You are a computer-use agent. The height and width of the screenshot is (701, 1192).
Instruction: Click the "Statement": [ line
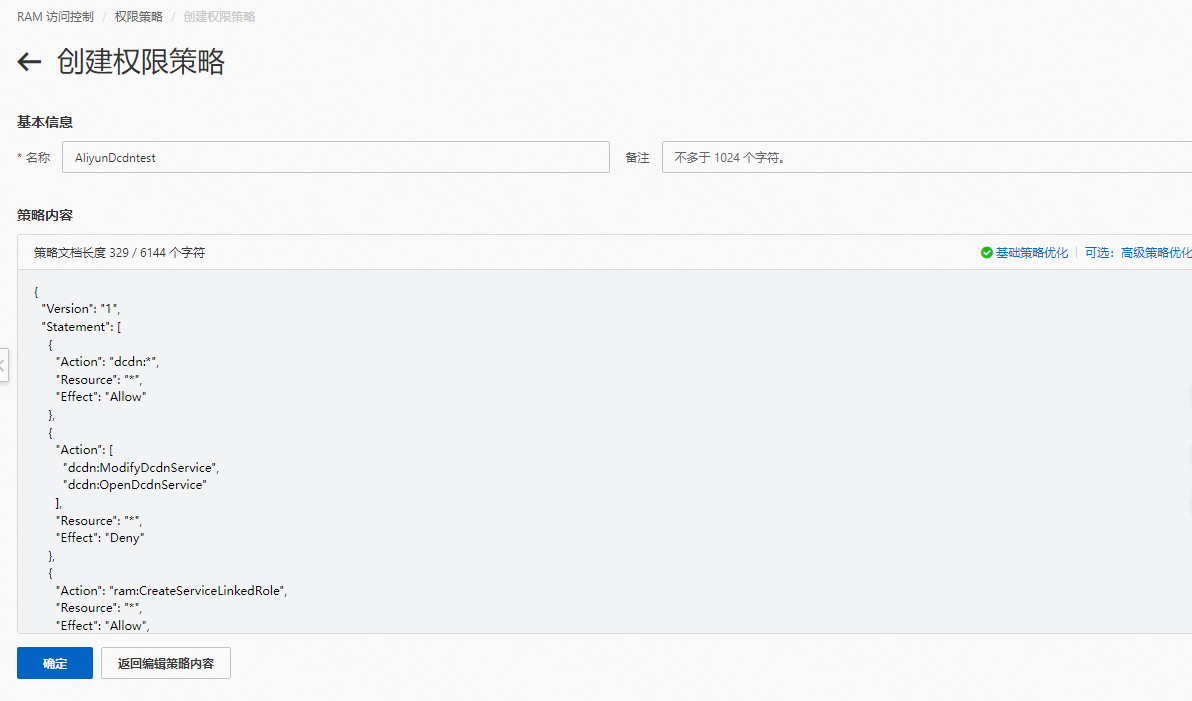point(81,327)
